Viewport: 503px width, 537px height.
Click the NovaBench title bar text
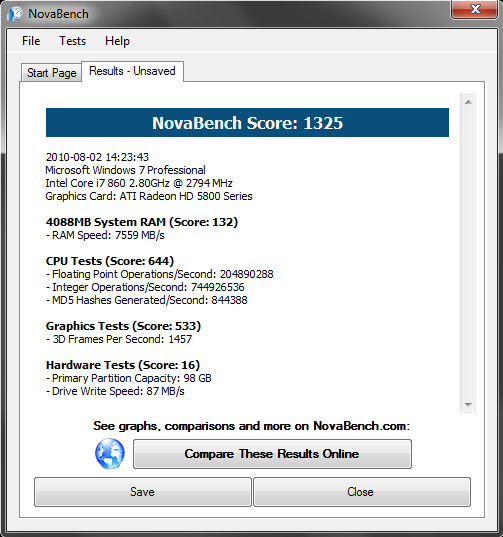(x=58, y=14)
